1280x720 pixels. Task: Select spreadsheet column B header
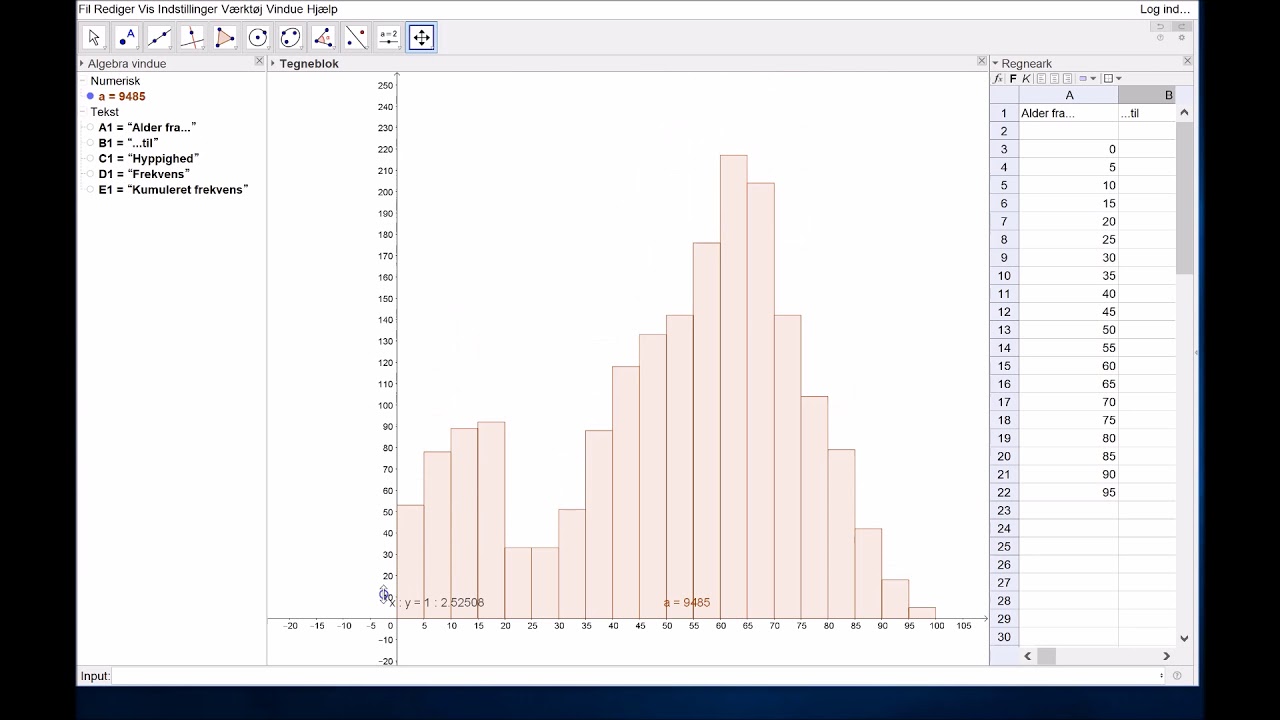(1147, 96)
